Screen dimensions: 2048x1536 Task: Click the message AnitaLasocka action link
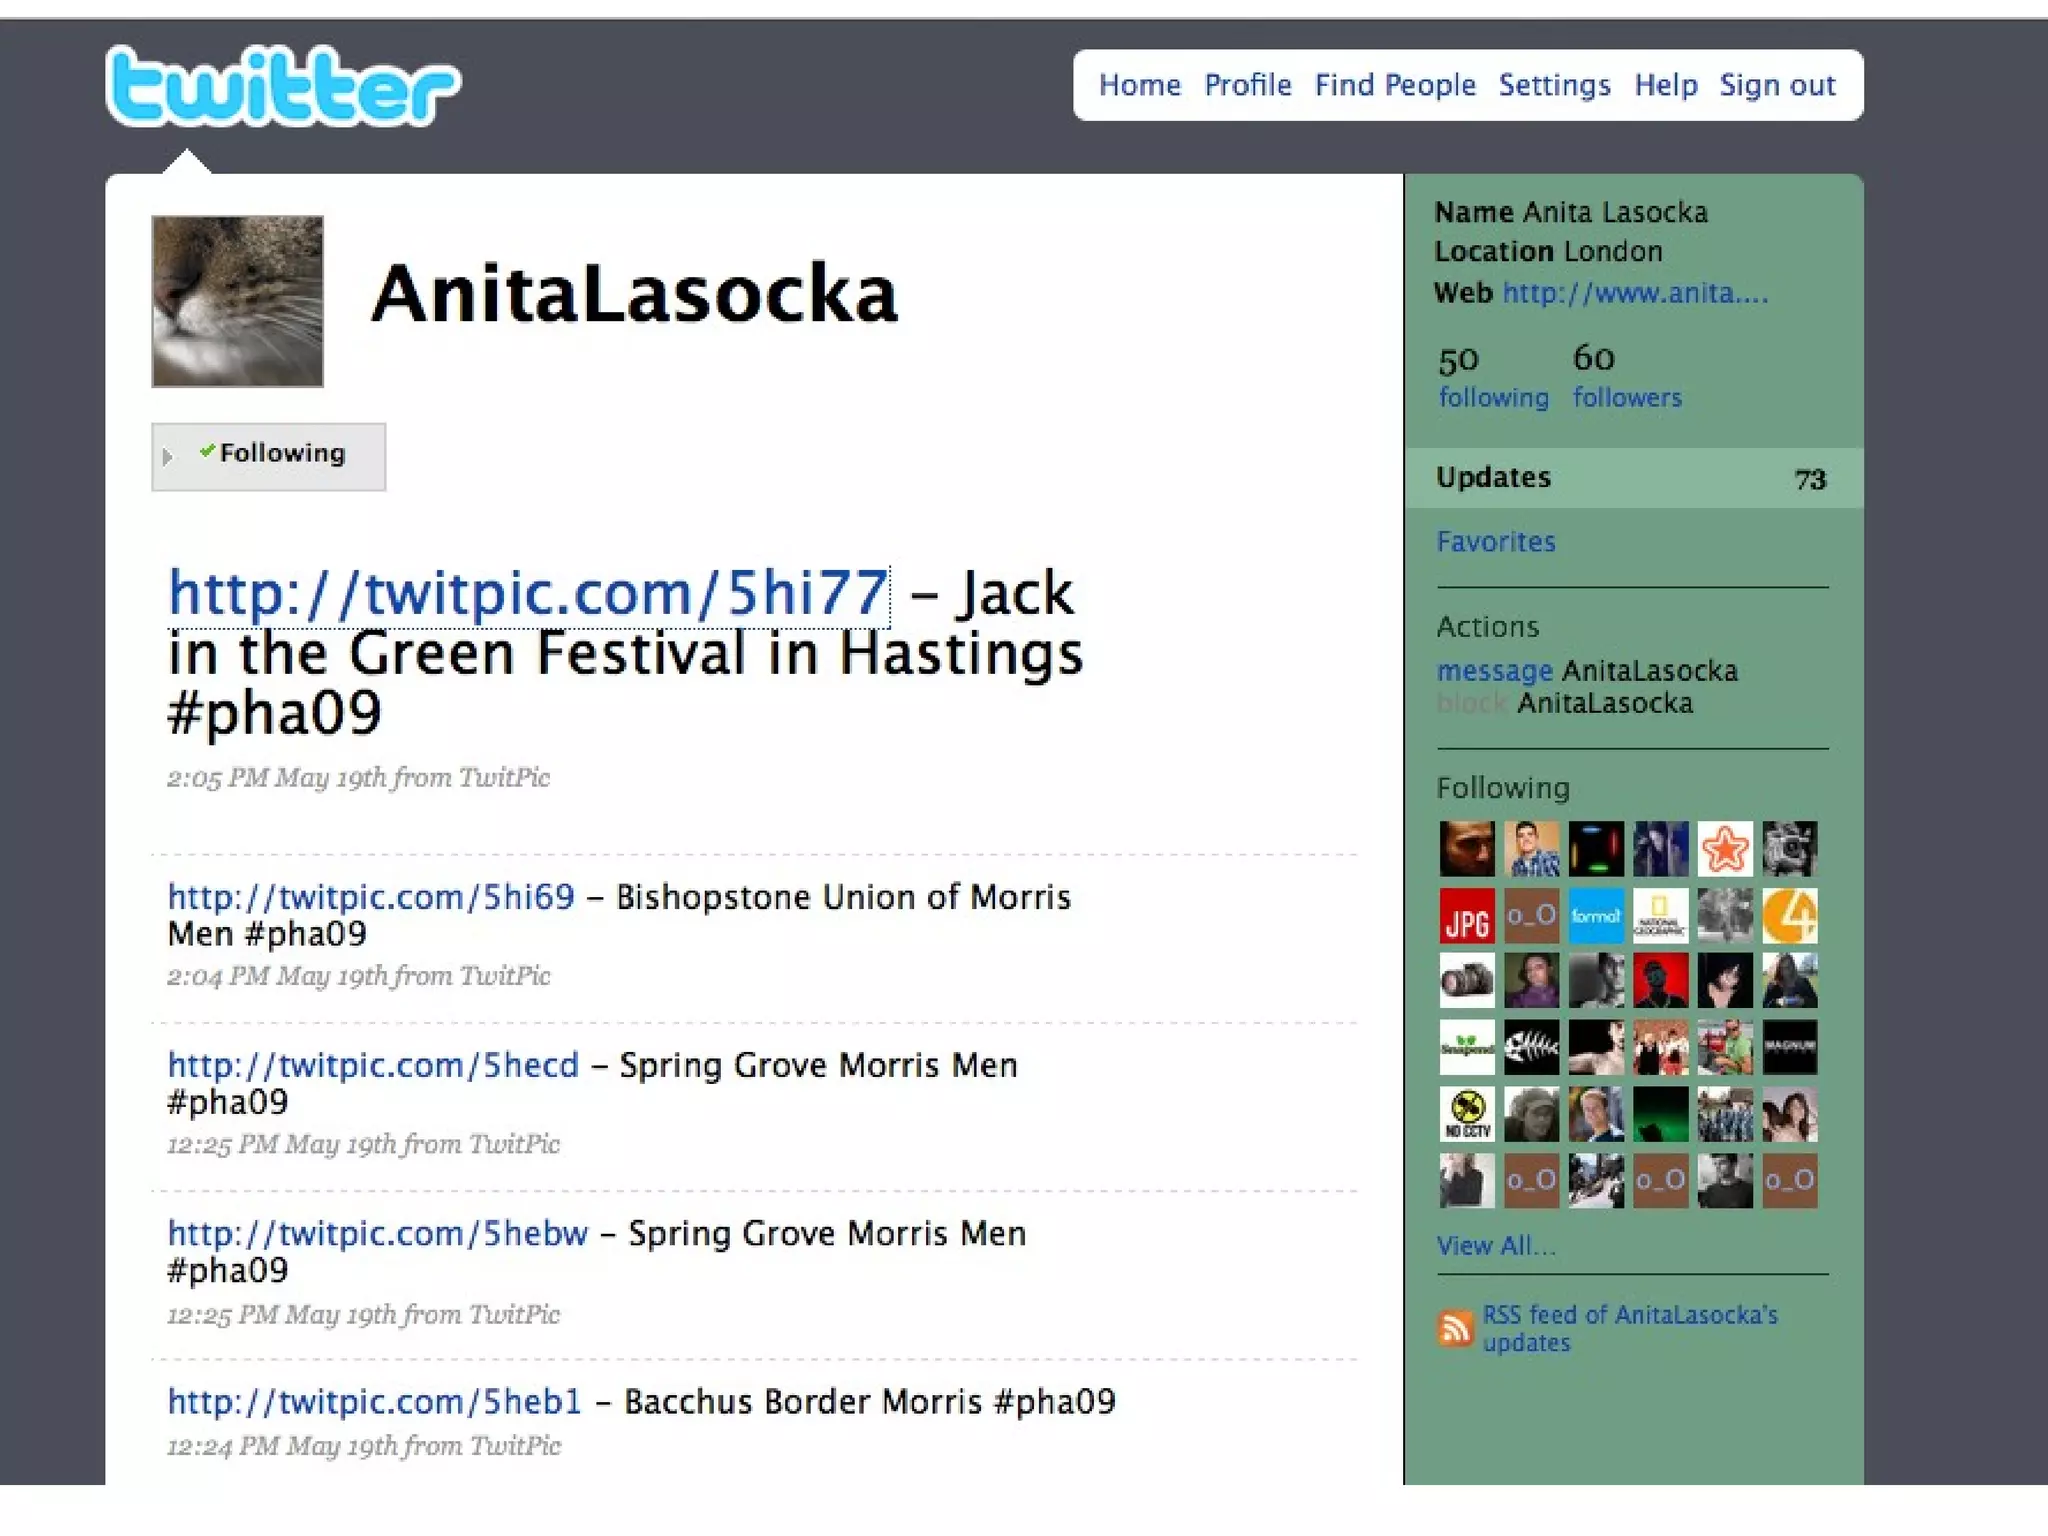pyautogui.click(x=1494, y=671)
